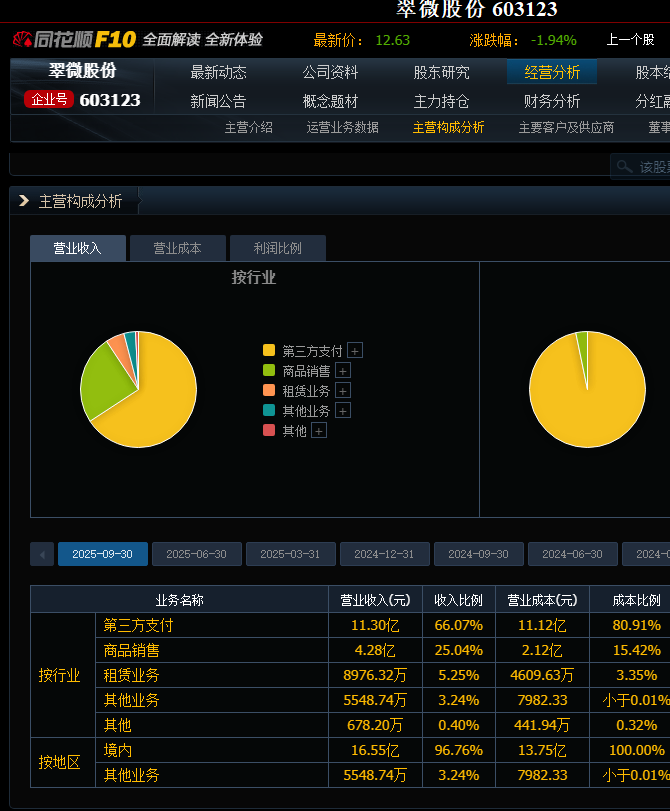This screenshot has width=670, height=811.
Task: Click the 境内 table row name
Action: (117, 750)
